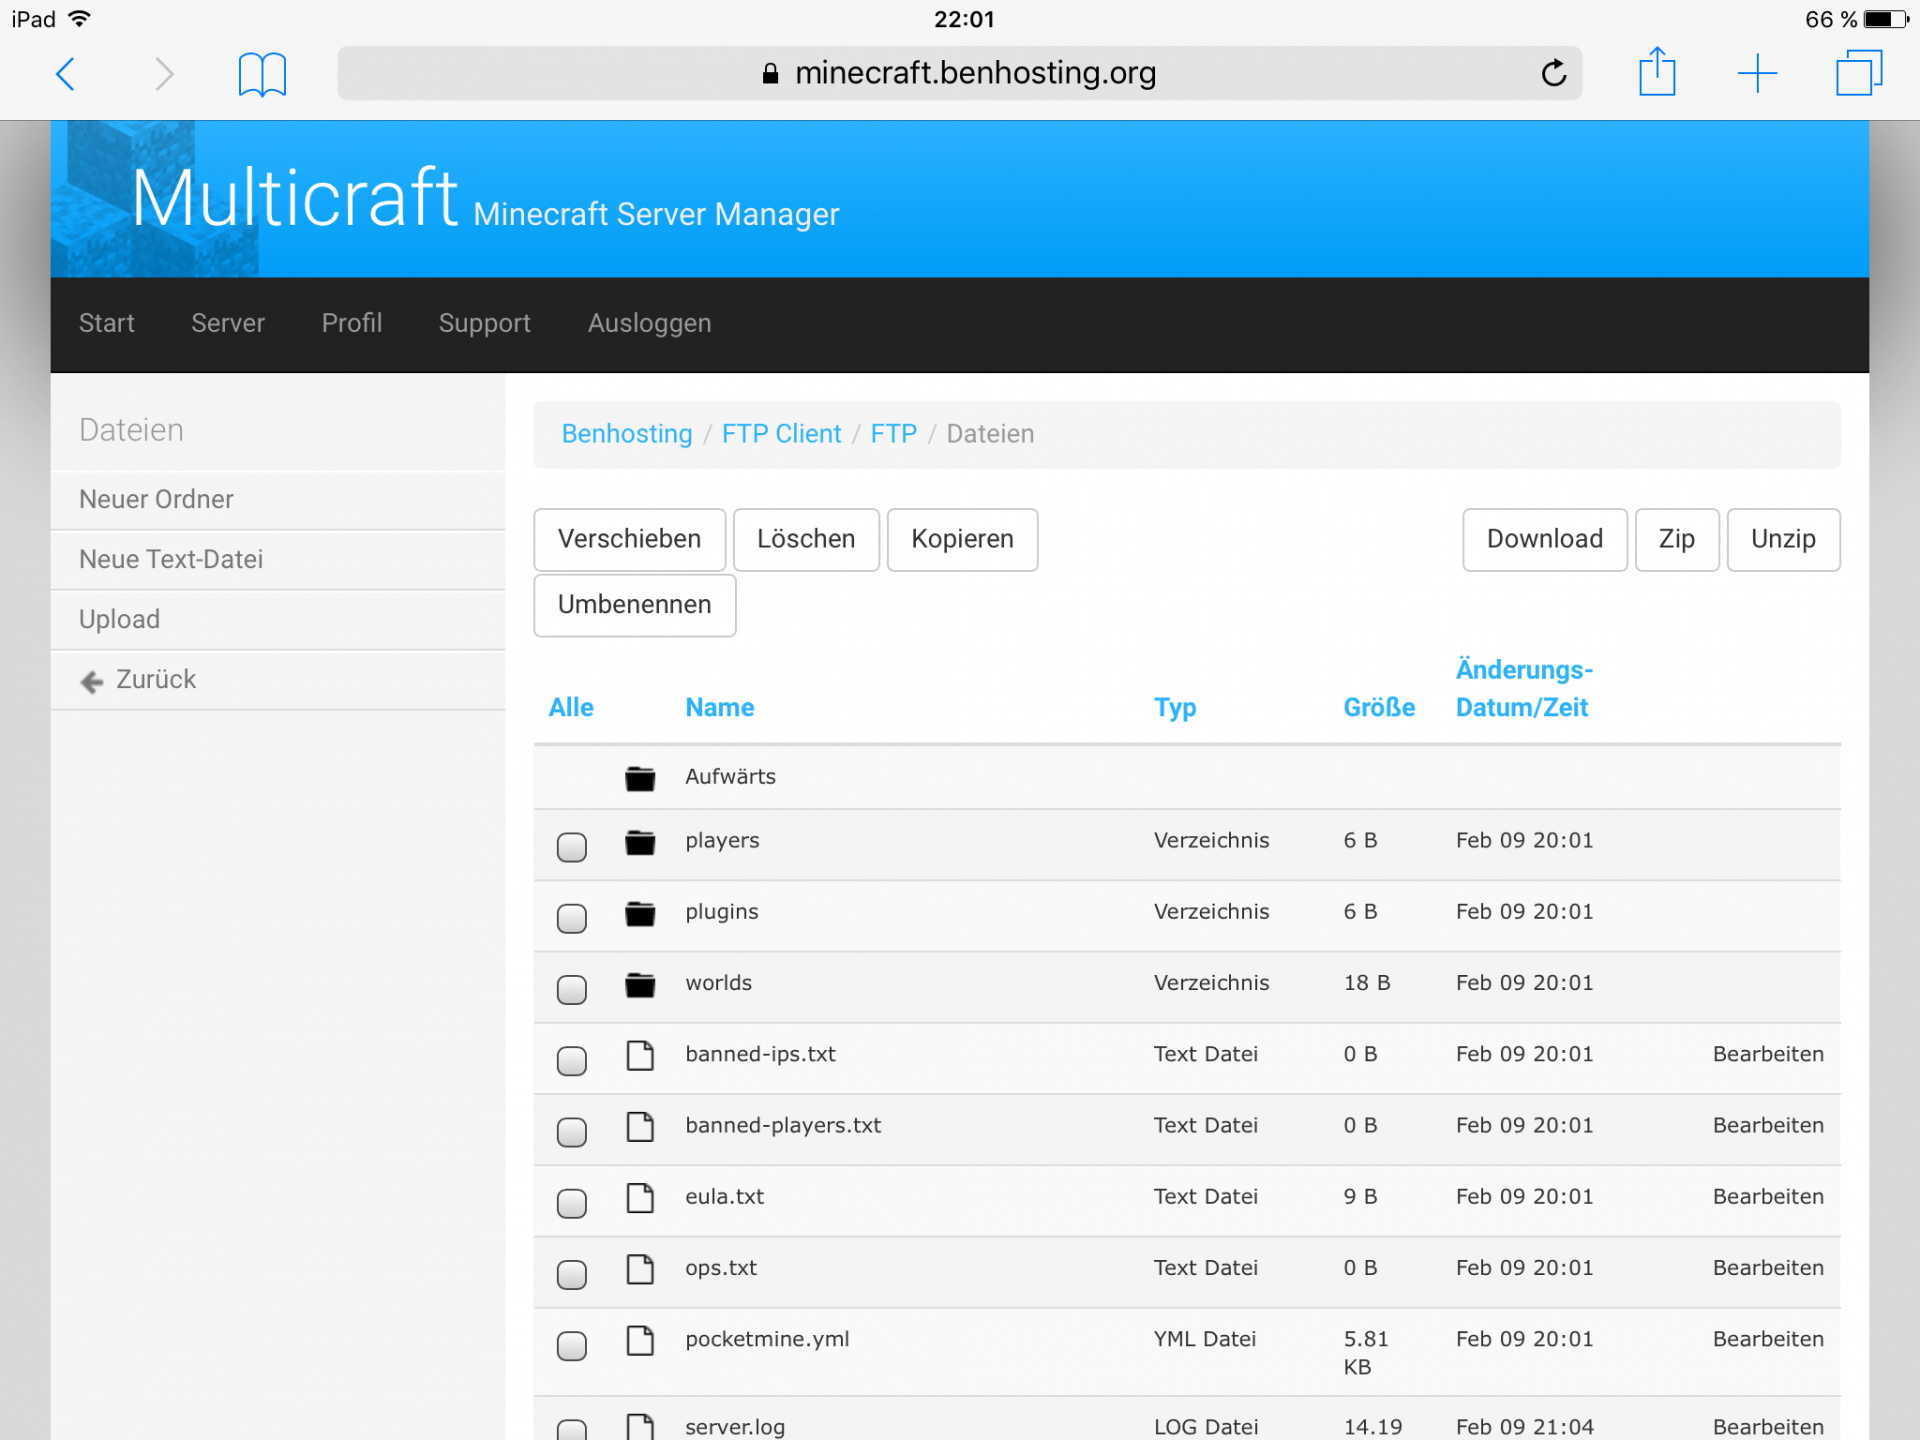Tap the Safari share icon
This screenshot has width=1920, height=1440.
pyautogui.click(x=1657, y=73)
